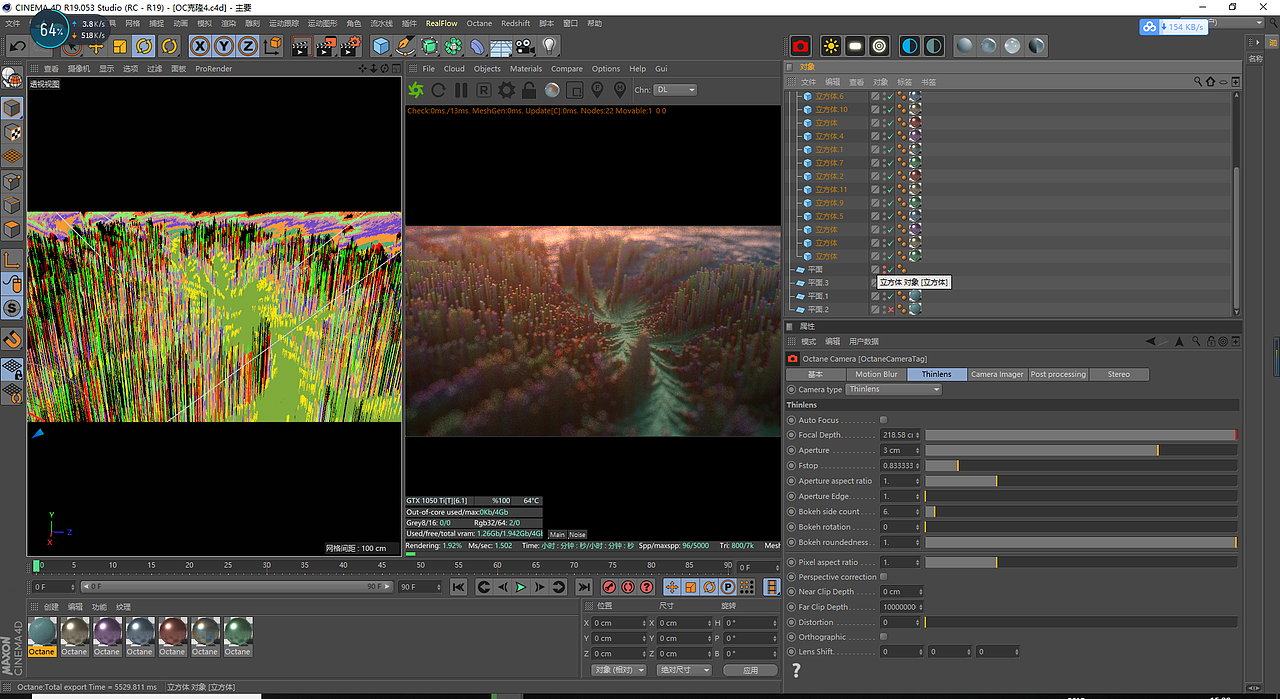The height and width of the screenshot is (699, 1280).
Task: Open the Chn DL channel dropdown
Action: click(676, 90)
